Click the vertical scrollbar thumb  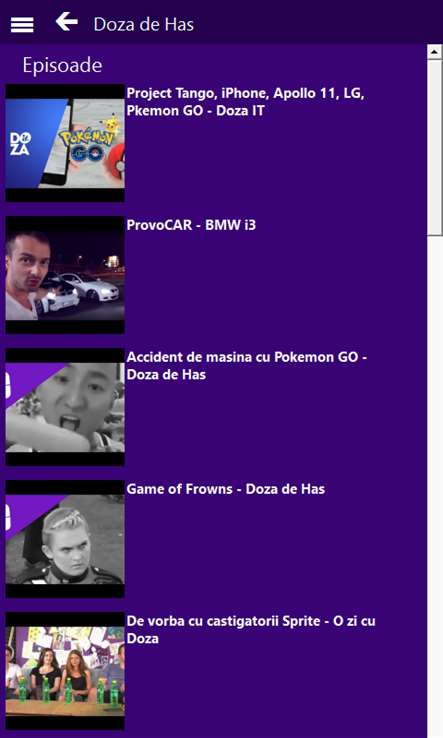tap(435, 147)
